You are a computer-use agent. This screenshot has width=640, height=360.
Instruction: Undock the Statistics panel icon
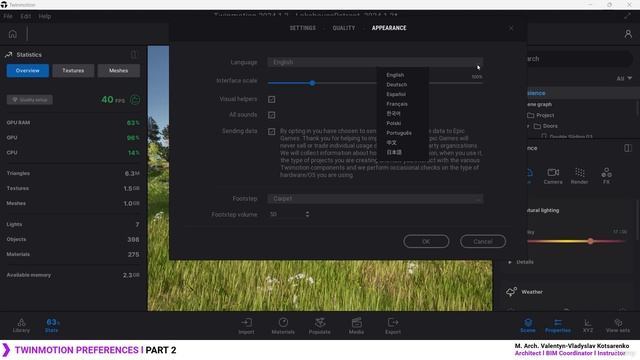pyautogui.click(x=134, y=54)
